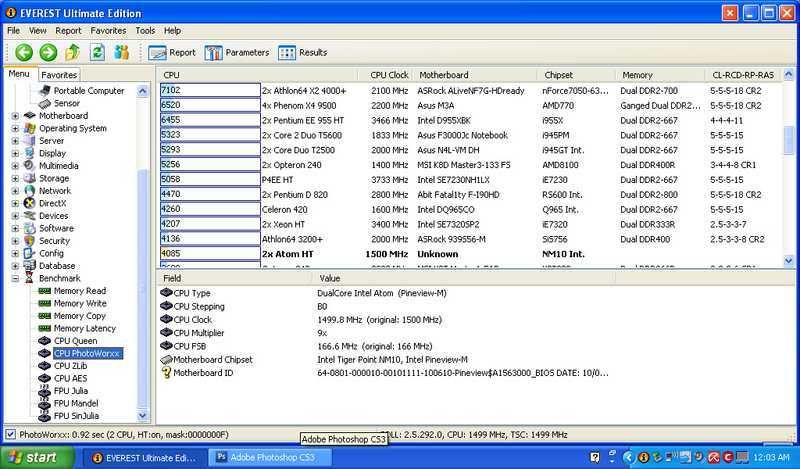800x469 pixels.
Task: Select the Server tree icon
Action: pyautogui.click(x=30, y=140)
